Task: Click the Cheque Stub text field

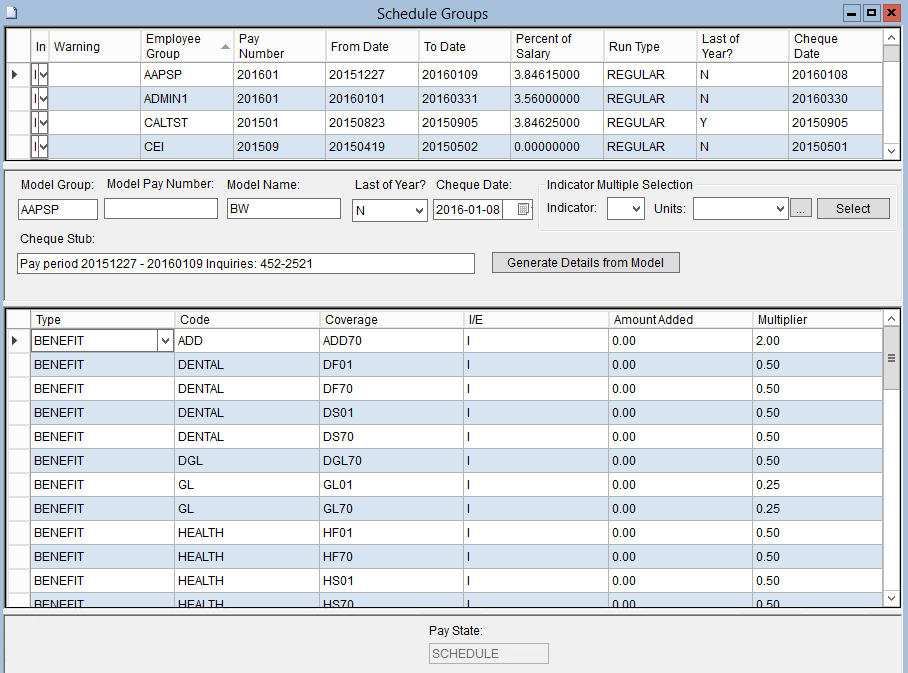Action: coord(246,263)
